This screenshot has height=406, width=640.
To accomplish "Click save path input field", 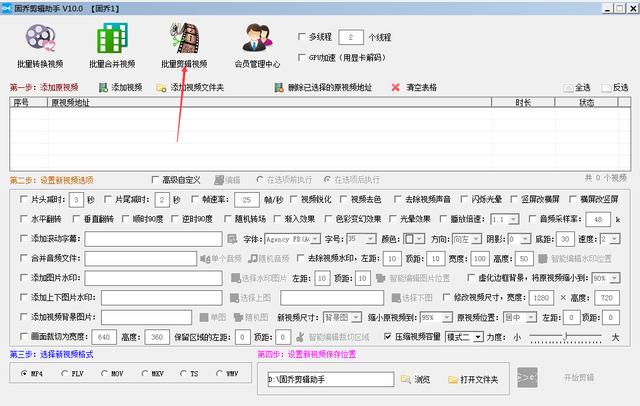I will tap(331, 379).
